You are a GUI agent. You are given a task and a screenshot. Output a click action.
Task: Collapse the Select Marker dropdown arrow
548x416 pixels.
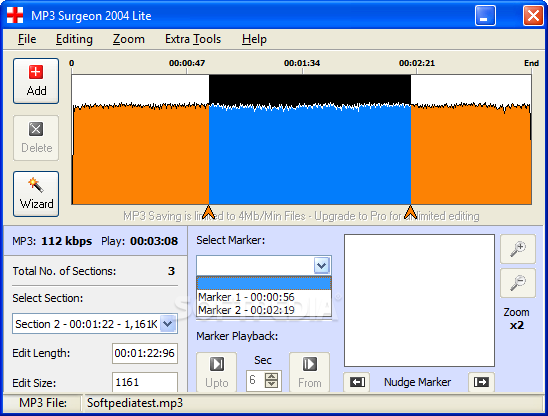[x=322, y=266]
